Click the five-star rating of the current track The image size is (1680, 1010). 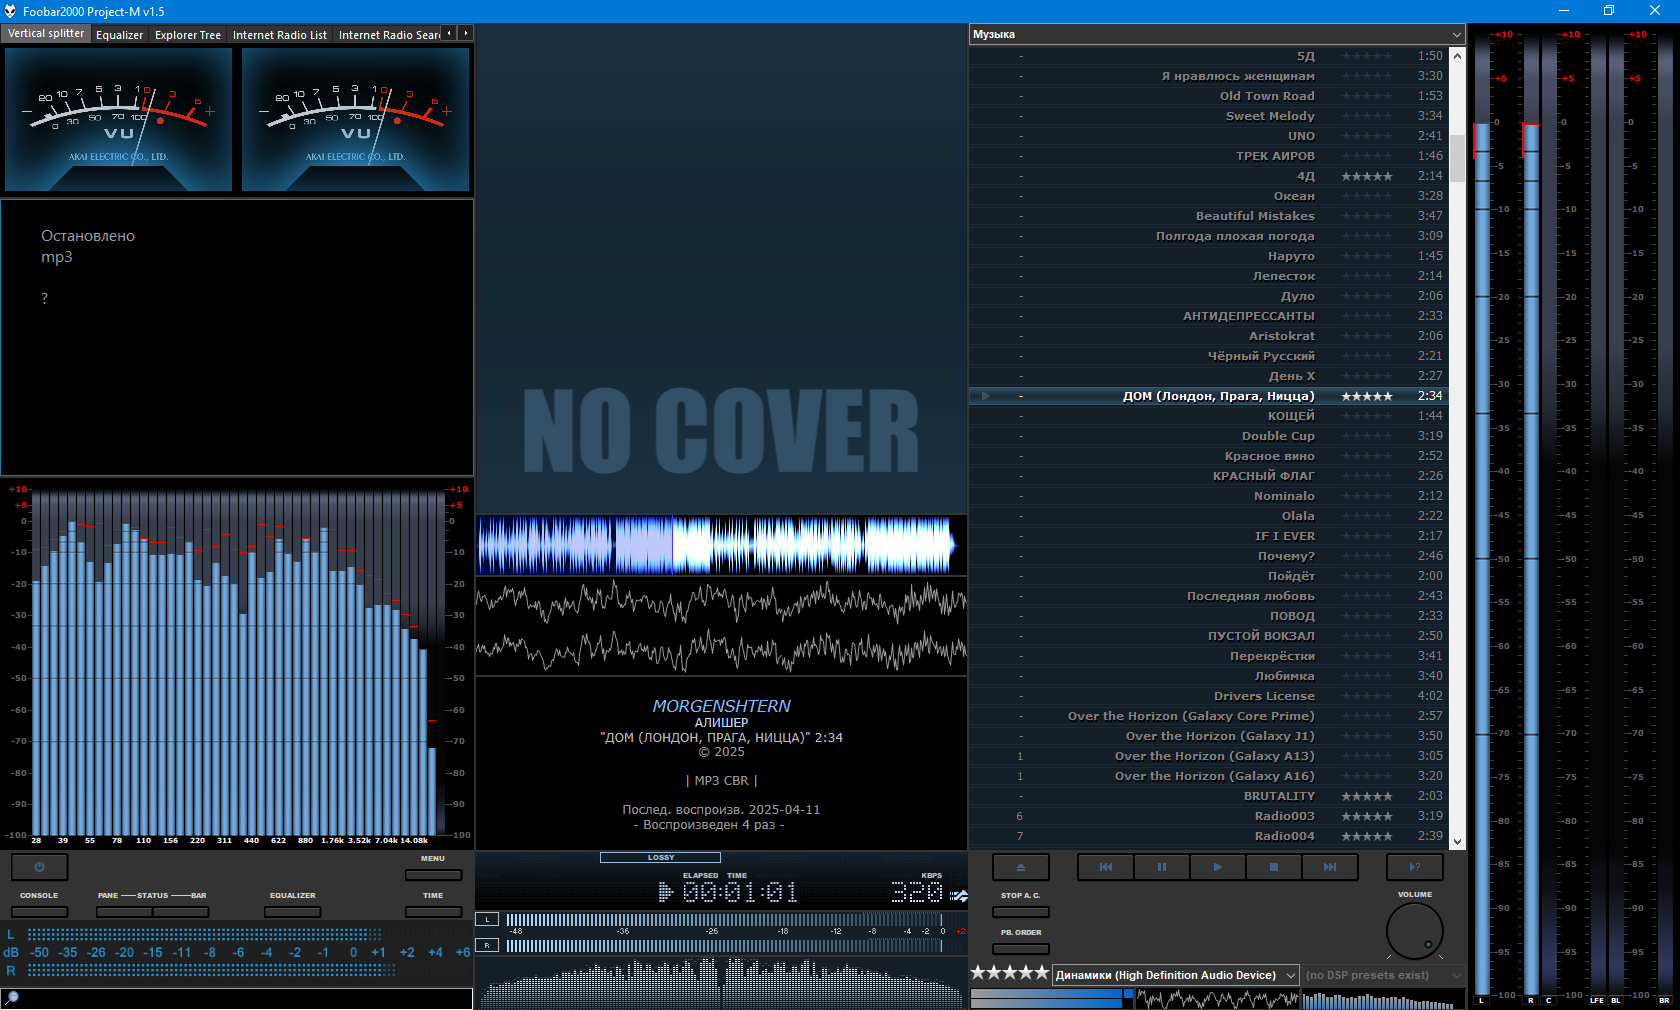tap(1009, 972)
